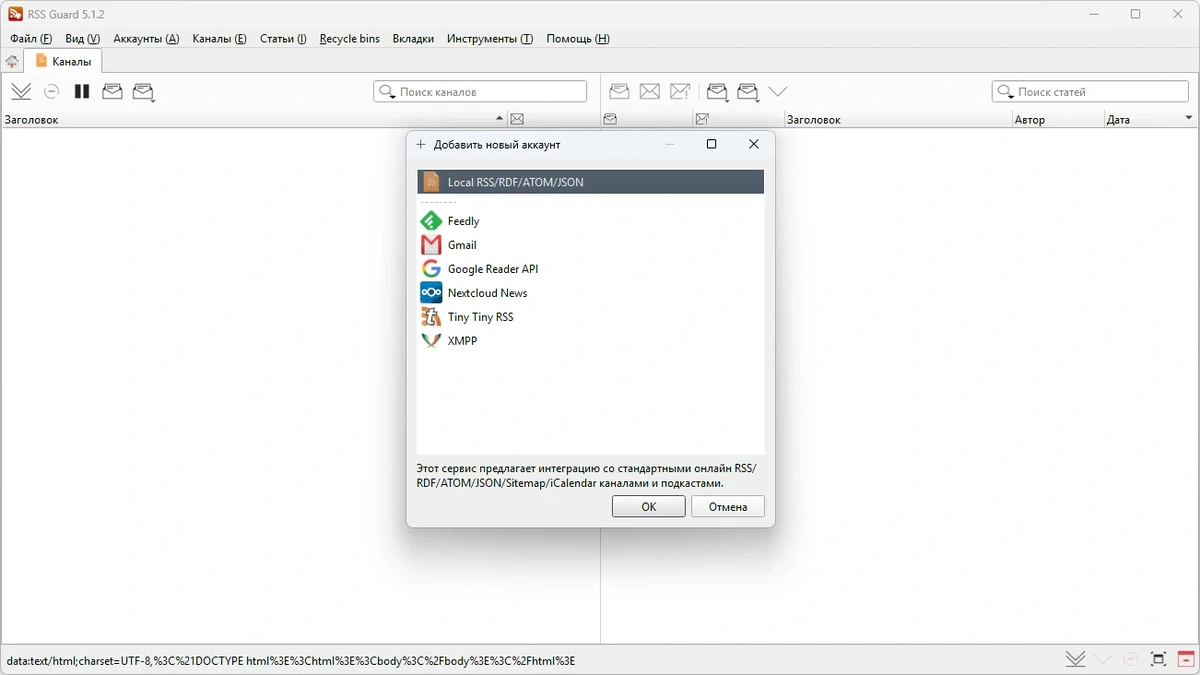This screenshot has width=1200, height=675.
Task: Click envelope column header in article list
Action: (610, 119)
